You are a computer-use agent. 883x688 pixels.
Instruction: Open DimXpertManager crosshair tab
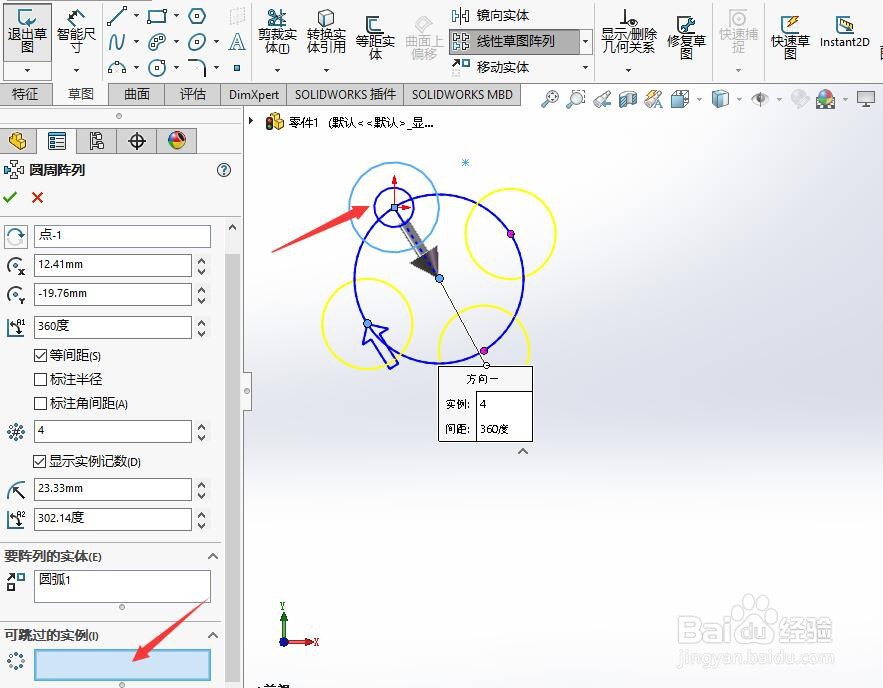[x=137, y=141]
